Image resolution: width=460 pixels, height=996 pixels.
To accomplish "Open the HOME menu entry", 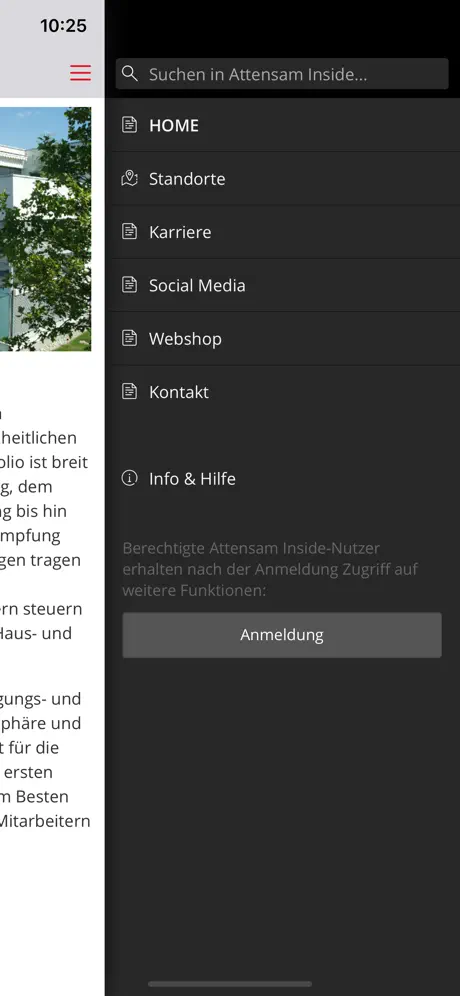I will 282,125.
